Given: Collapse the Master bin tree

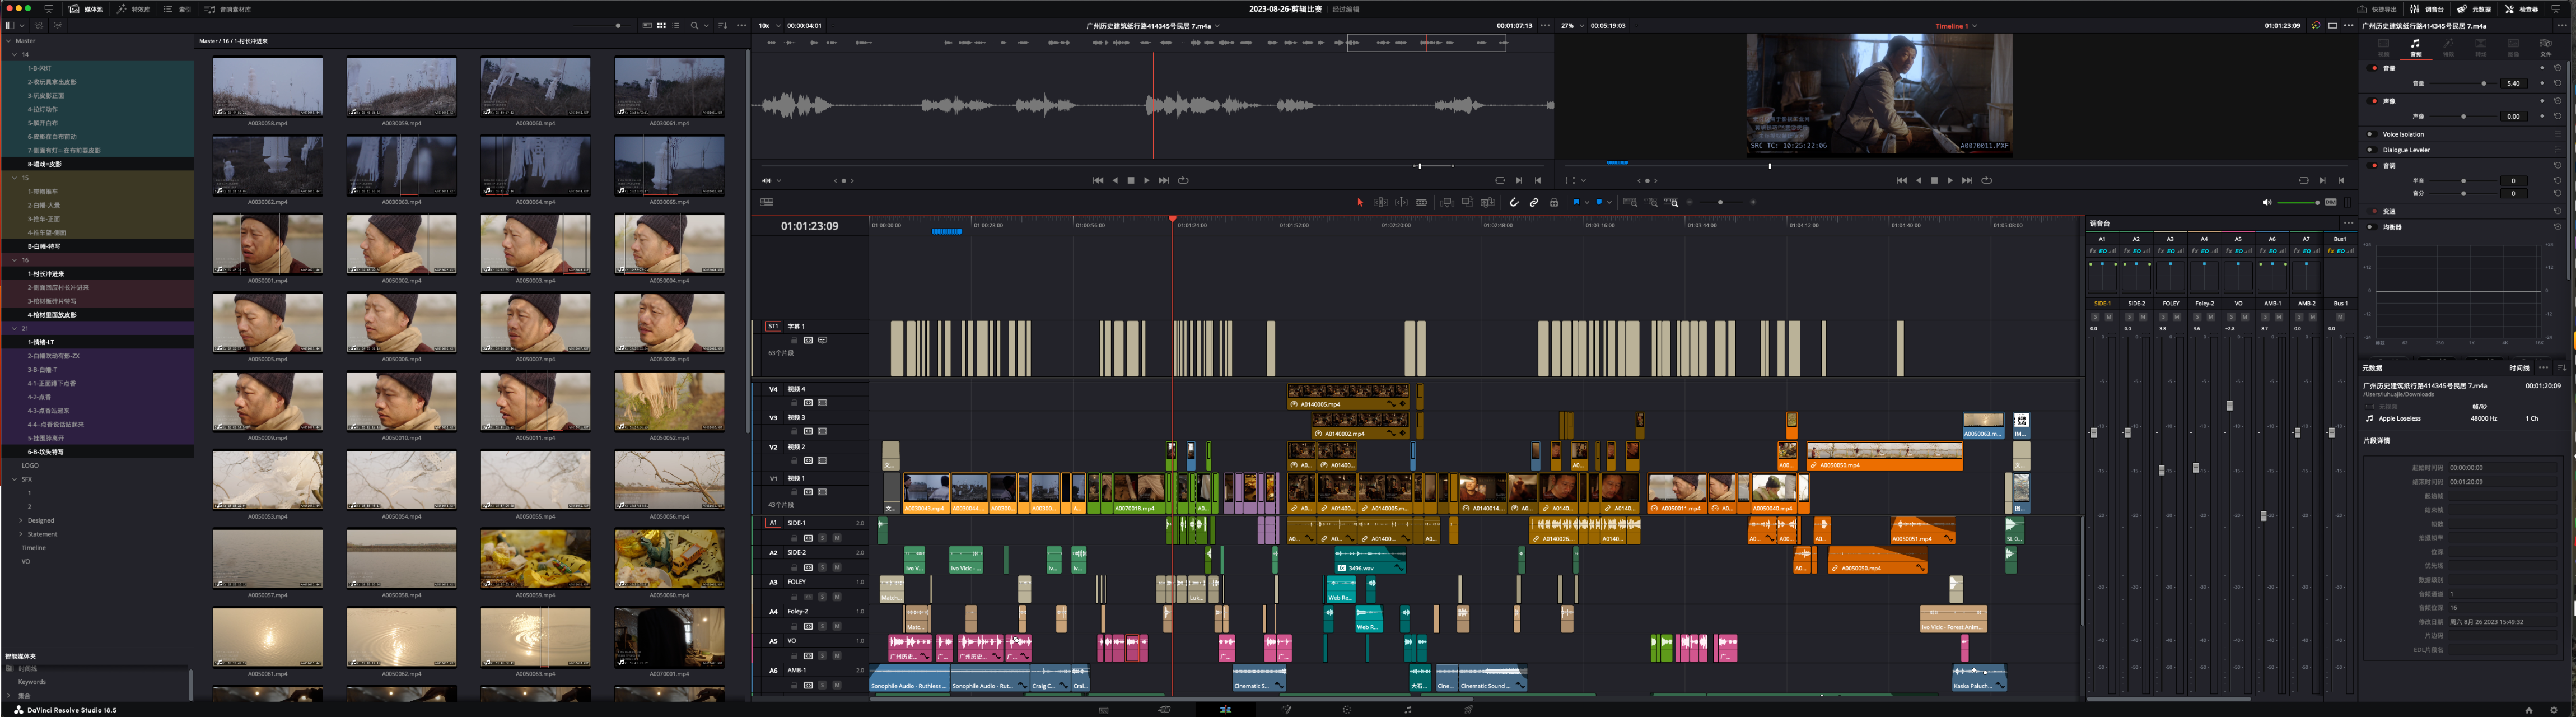Looking at the screenshot, I should [x=9, y=41].
